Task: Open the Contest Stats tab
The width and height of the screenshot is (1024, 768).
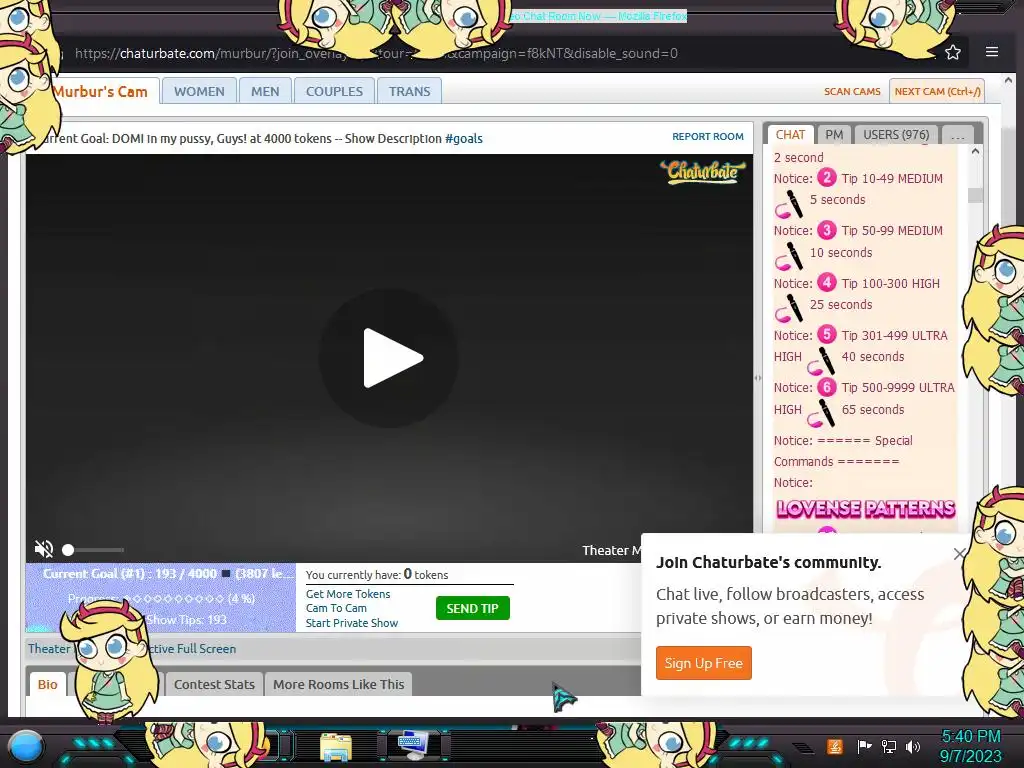Action: pos(214,684)
